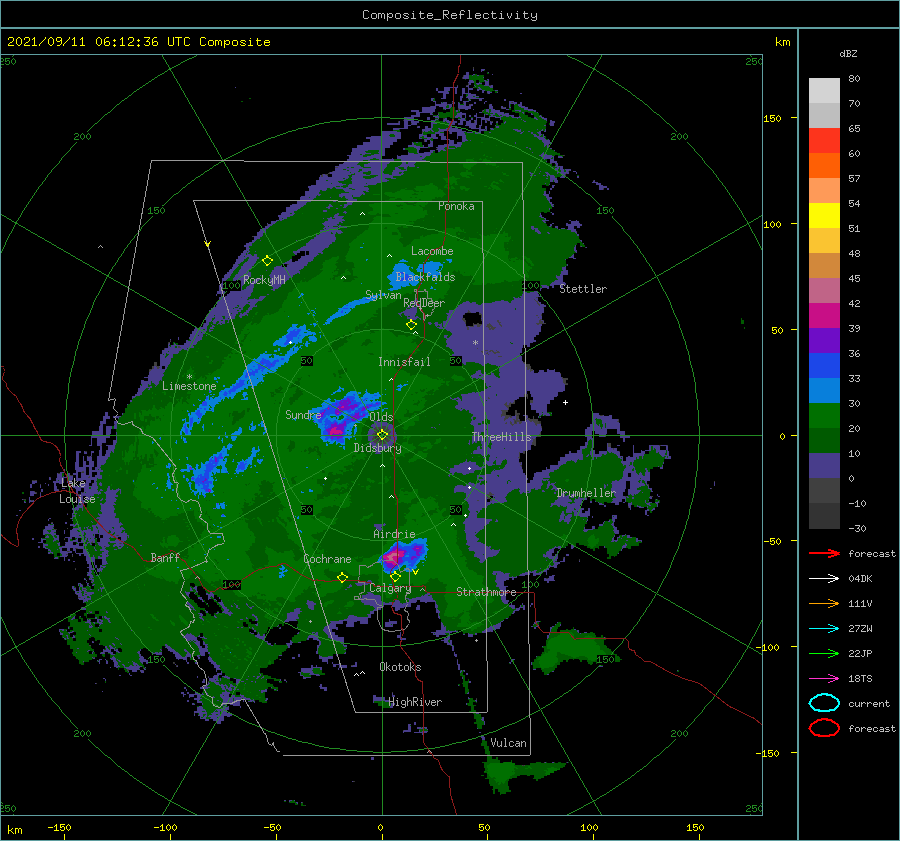The width and height of the screenshot is (900, 841).
Task: Click the red forecast ellipse symbol
Action: pyautogui.click(x=824, y=728)
